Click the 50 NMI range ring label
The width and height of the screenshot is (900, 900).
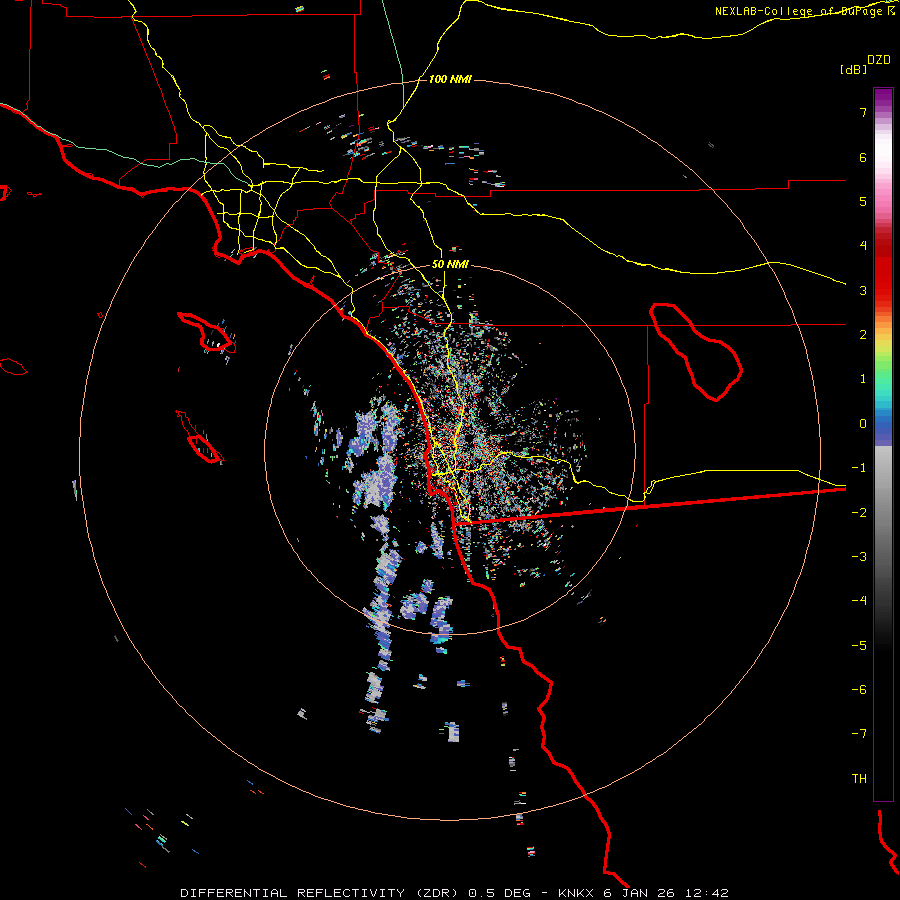point(450,264)
